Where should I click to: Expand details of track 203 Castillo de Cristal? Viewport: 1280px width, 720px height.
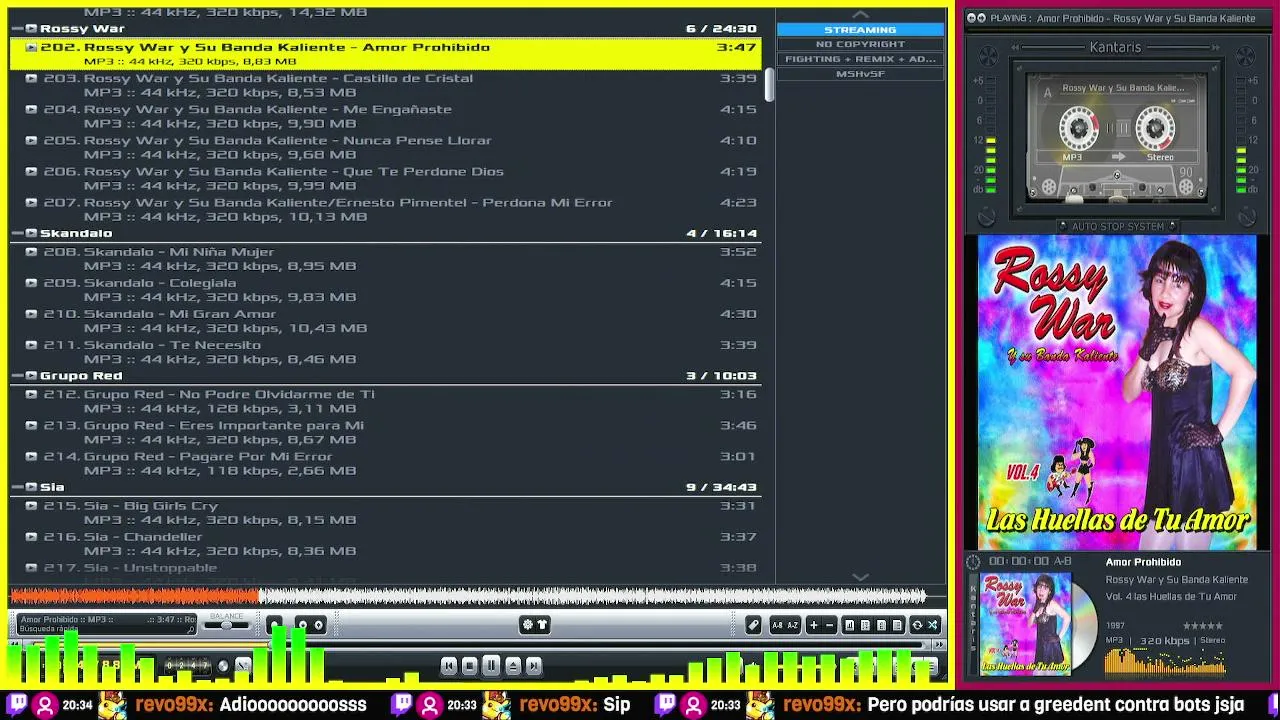coord(32,78)
